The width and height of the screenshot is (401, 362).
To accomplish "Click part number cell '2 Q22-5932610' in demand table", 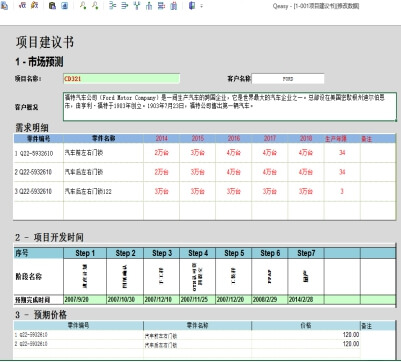I will [x=38, y=172].
